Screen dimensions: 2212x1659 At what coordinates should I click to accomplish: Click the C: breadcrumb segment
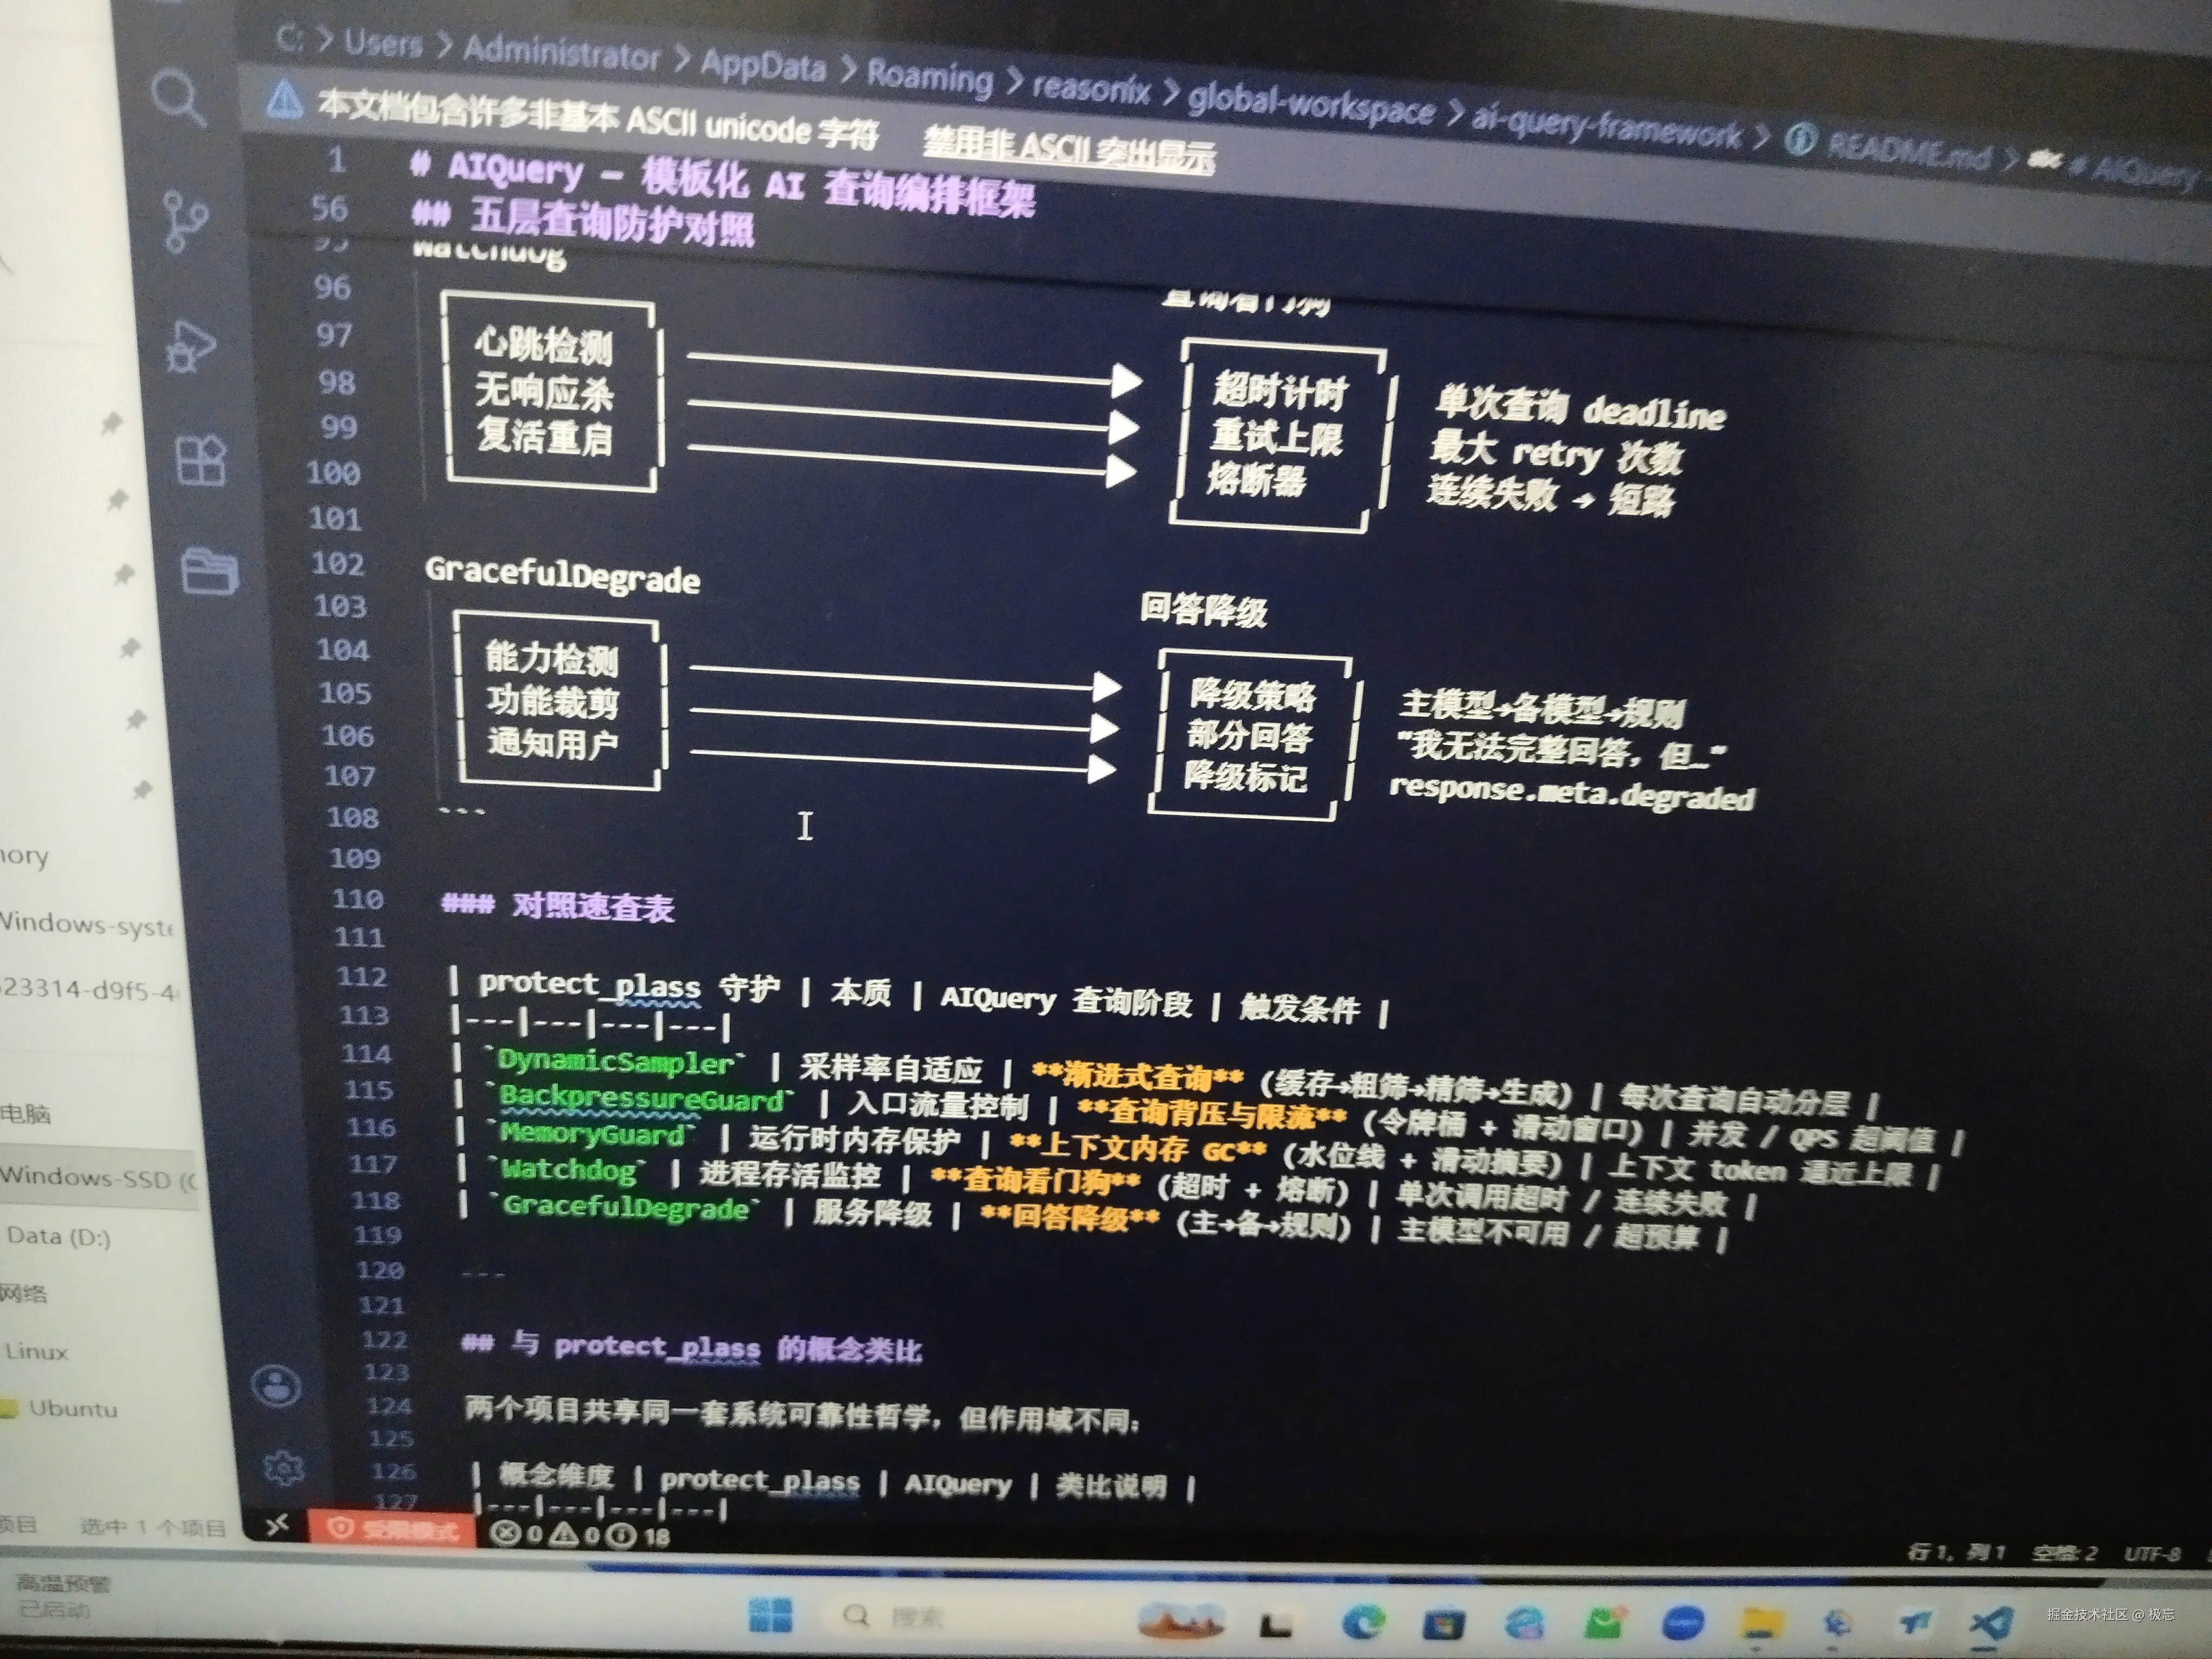coord(289,39)
